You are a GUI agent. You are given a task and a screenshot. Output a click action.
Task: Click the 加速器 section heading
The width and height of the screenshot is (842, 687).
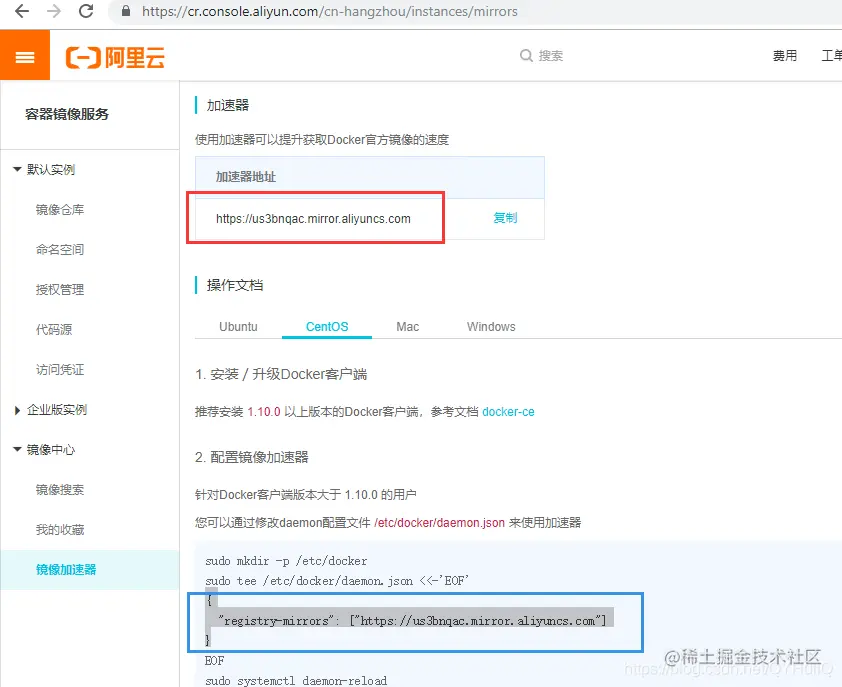click(x=228, y=105)
